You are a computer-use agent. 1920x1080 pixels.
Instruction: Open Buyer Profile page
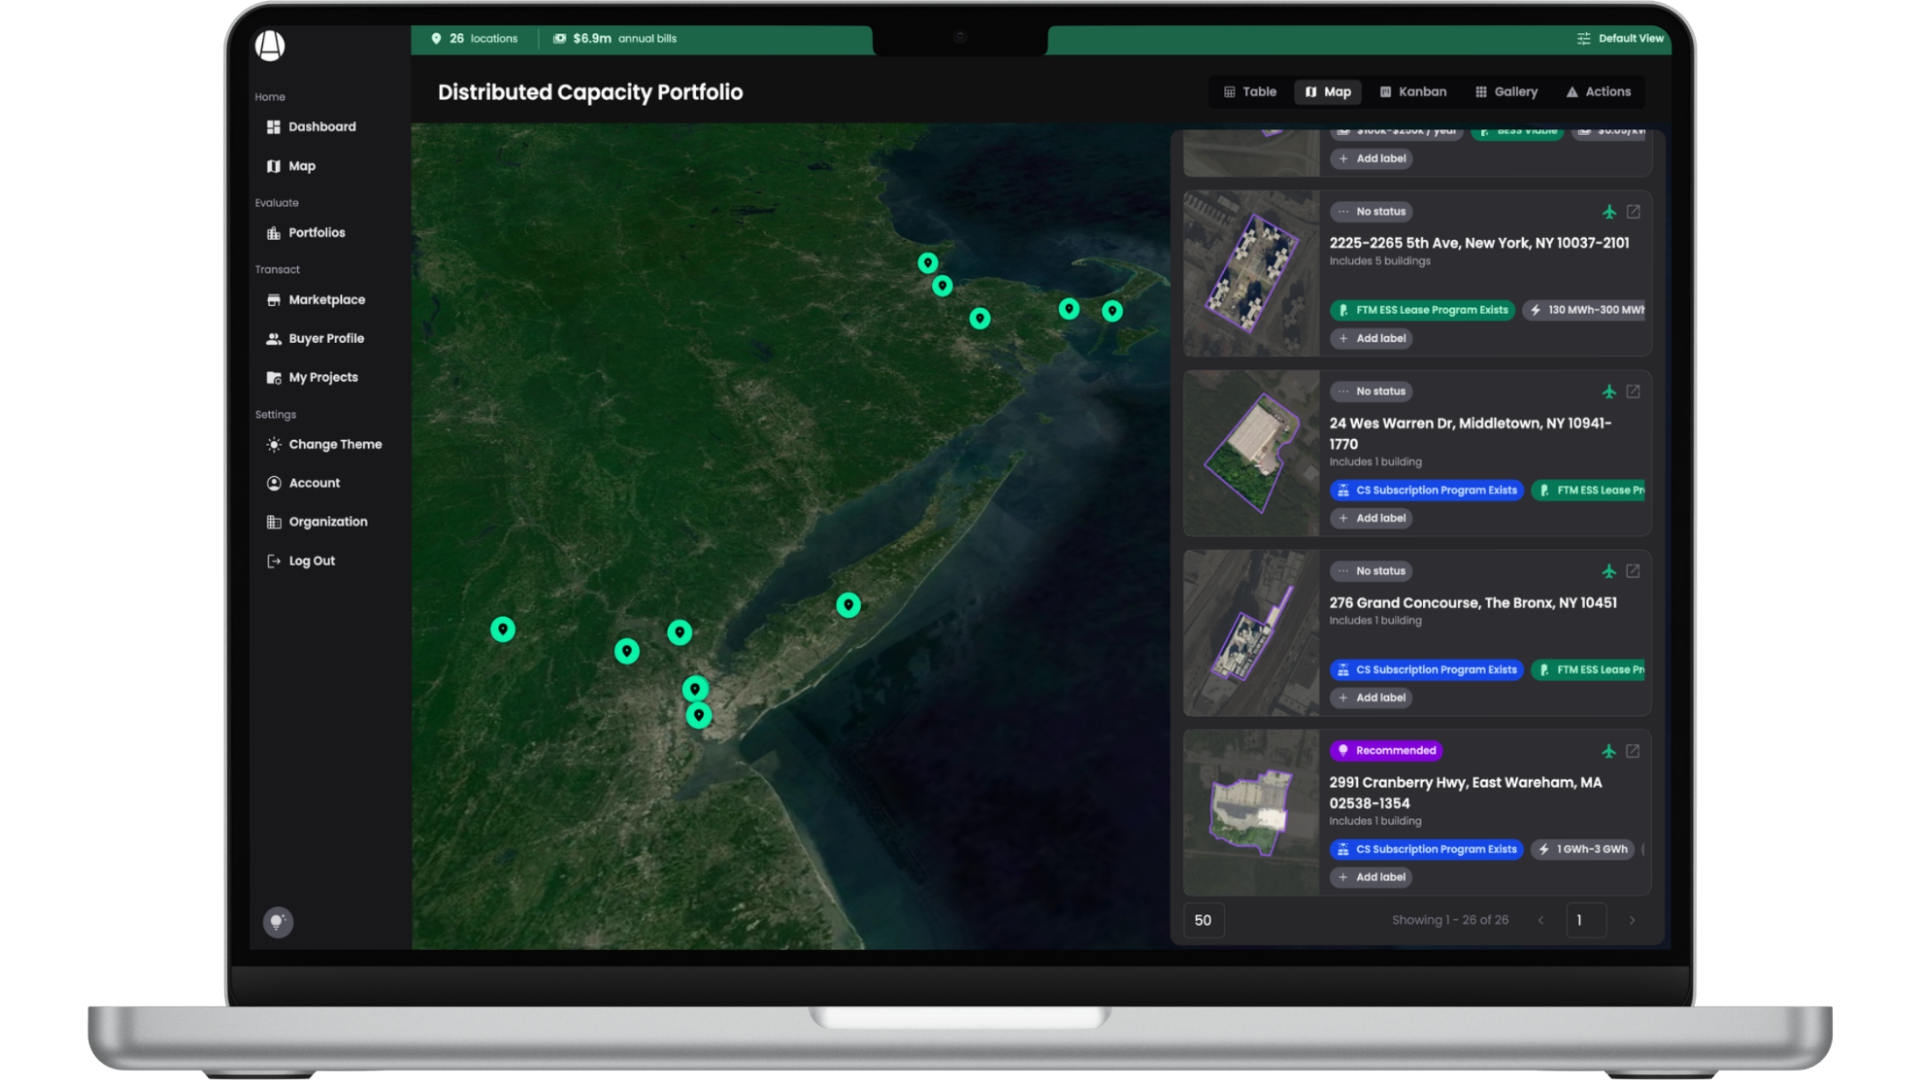tap(315, 339)
